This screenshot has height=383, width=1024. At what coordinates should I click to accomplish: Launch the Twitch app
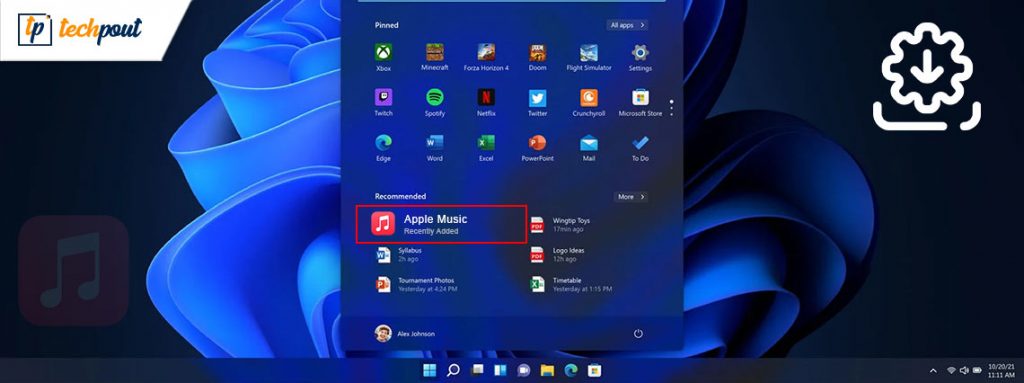(383, 103)
